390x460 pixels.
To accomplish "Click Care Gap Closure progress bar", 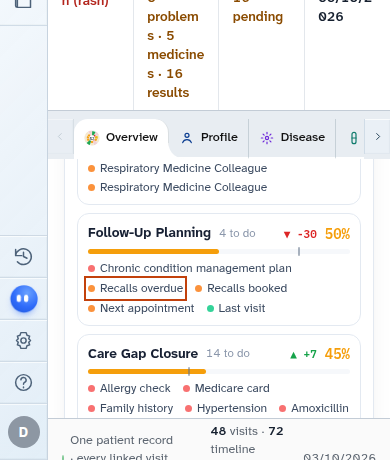I will point(219,371).
